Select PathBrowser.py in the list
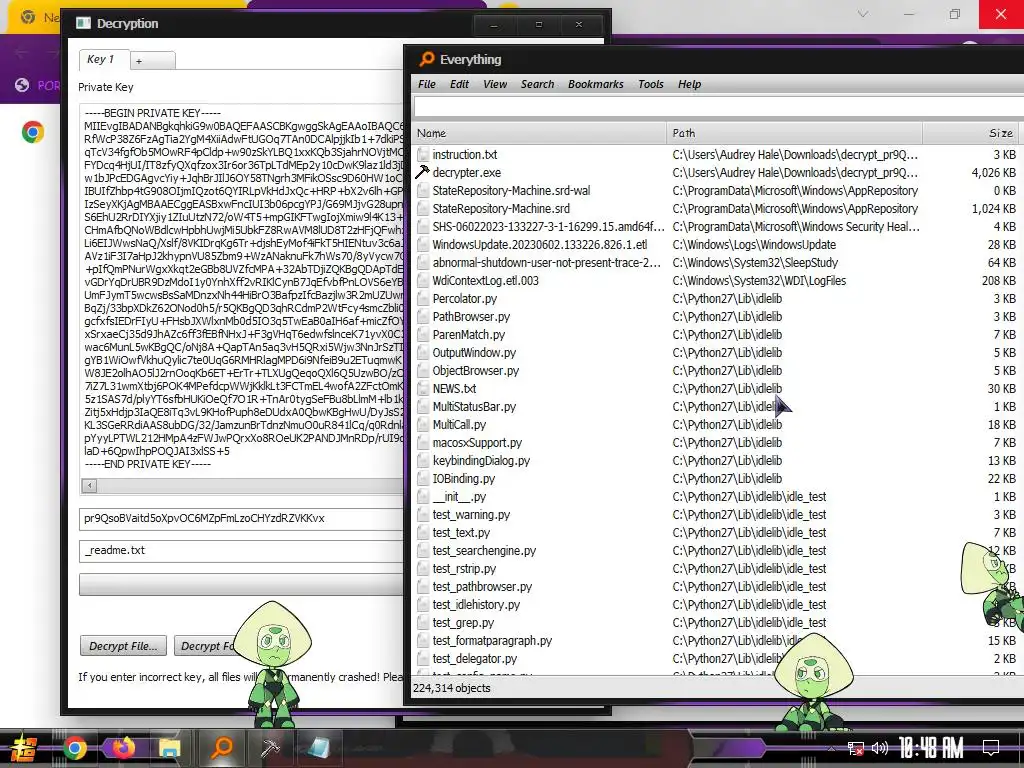1024x768 pixels. click(471, 317)
